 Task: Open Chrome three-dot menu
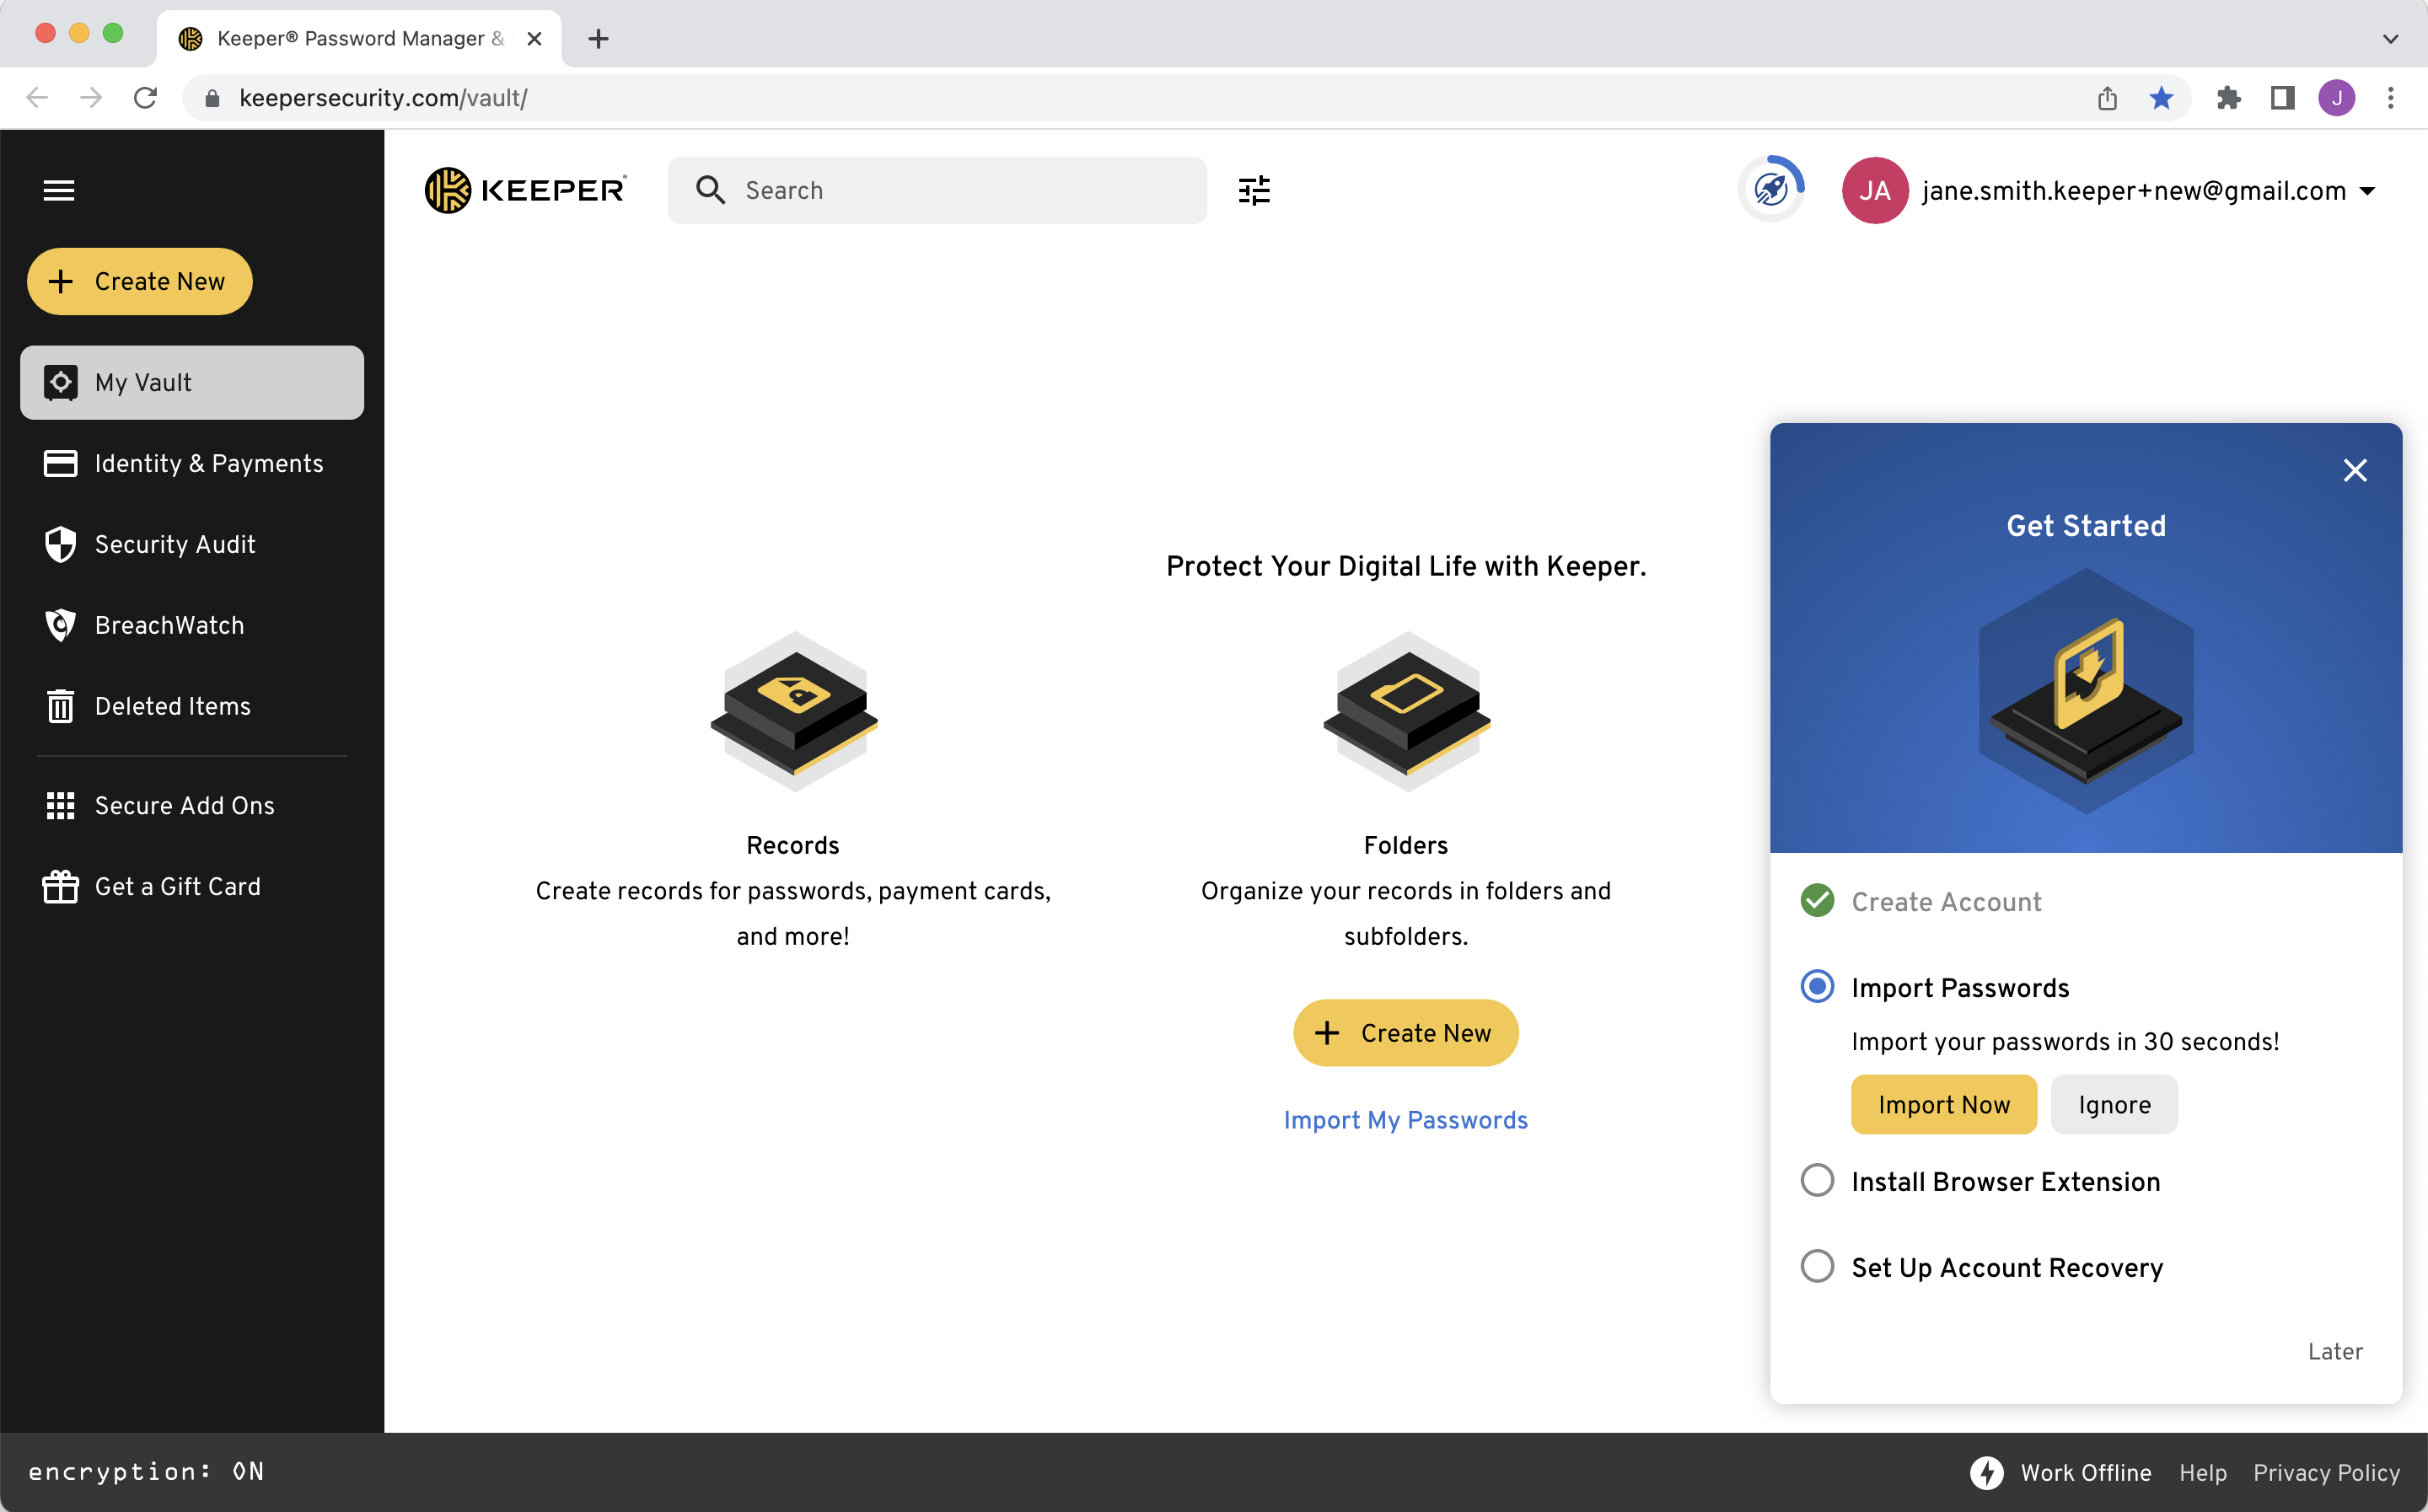tap(2390, 98)
